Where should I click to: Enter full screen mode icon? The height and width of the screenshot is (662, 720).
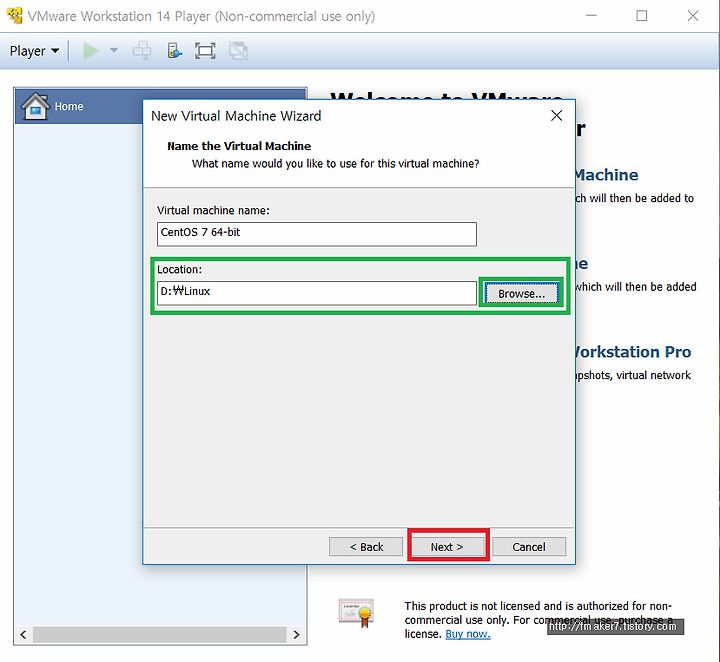point(205,50)
